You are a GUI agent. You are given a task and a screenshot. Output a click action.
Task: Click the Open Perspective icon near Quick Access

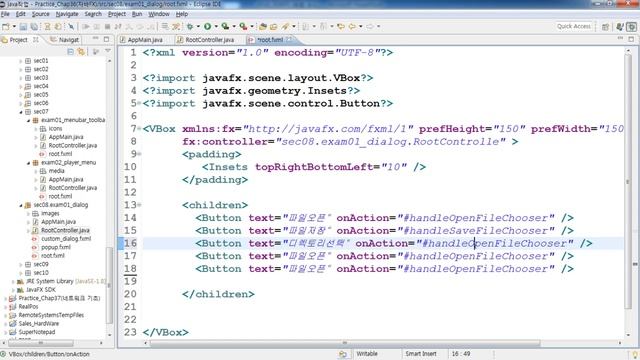[x=605, y=27]
